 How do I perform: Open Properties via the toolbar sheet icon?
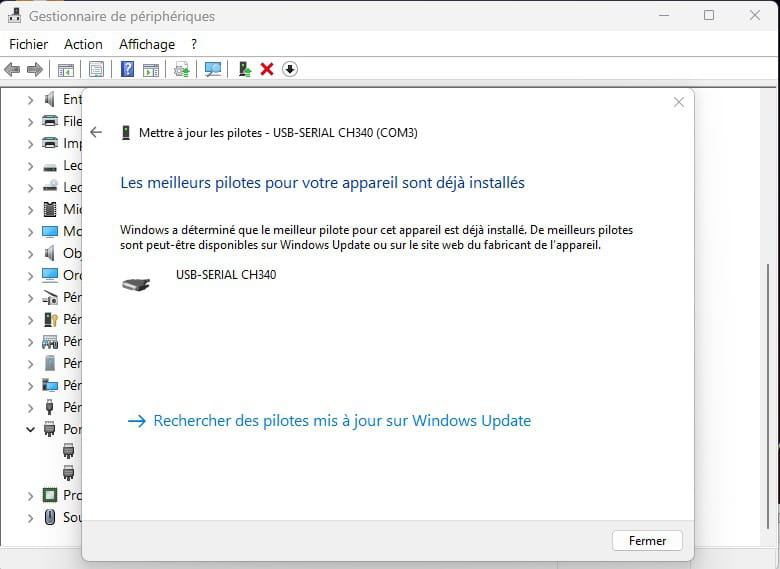[x=97, y=69]
